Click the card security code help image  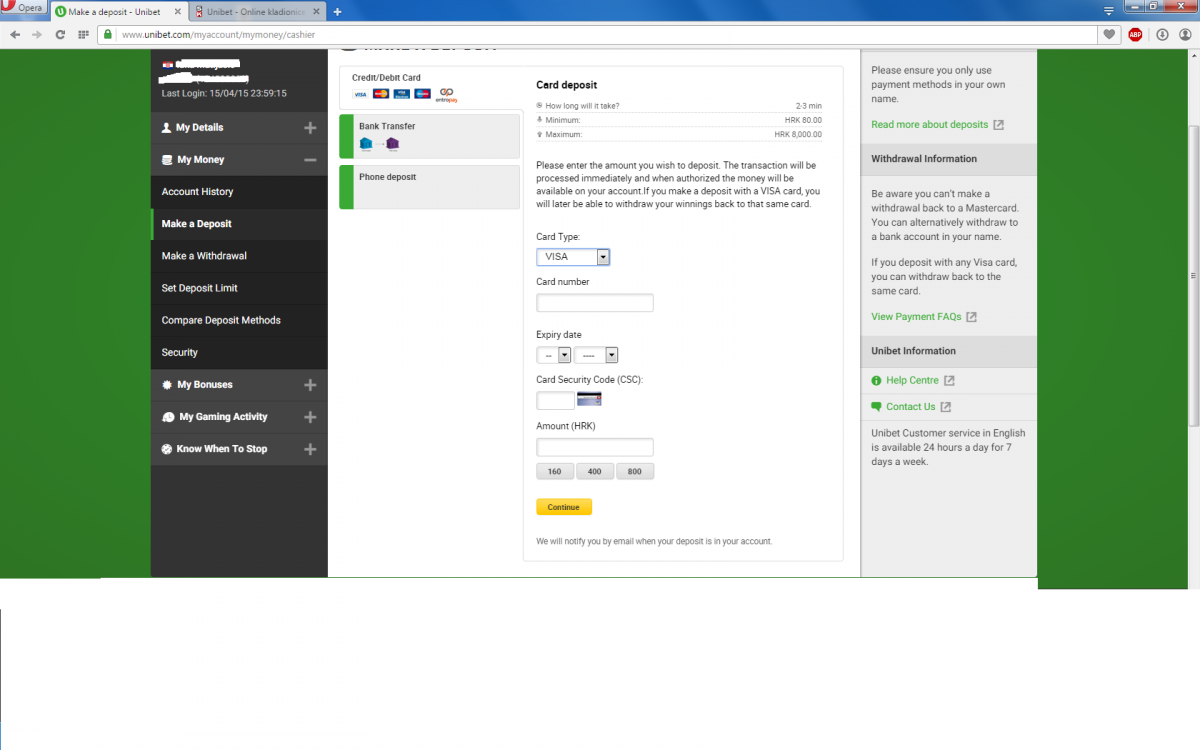[590, 400]
